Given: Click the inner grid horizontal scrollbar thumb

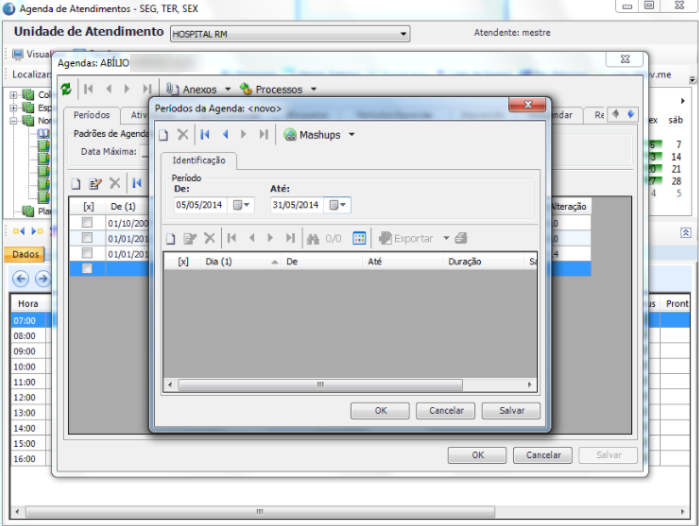Looking at the screenshot, I should (320, 385).
